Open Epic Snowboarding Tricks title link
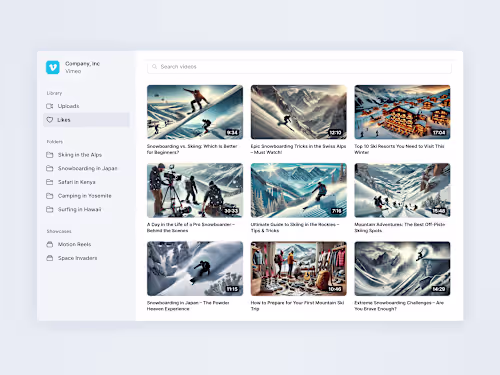This screenshot has height=375, width=500. (x=298, y=149)
